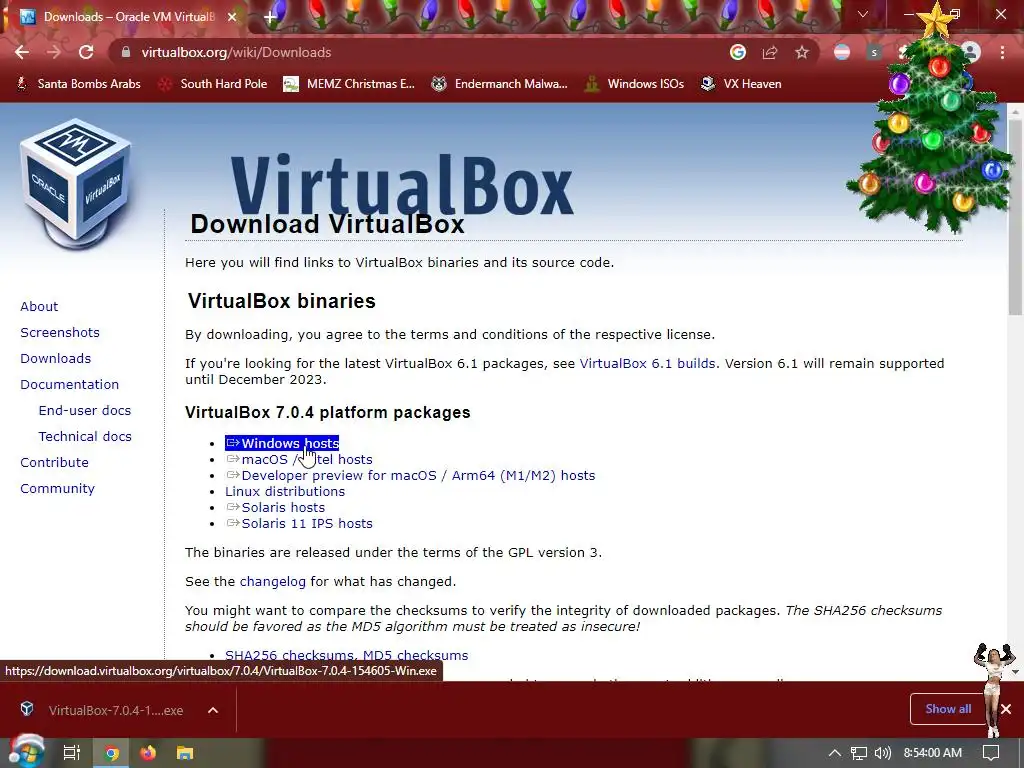This screenshot has height=768, width=1024.
Task: Open the About sidebar link
Action: click(39, 306)
